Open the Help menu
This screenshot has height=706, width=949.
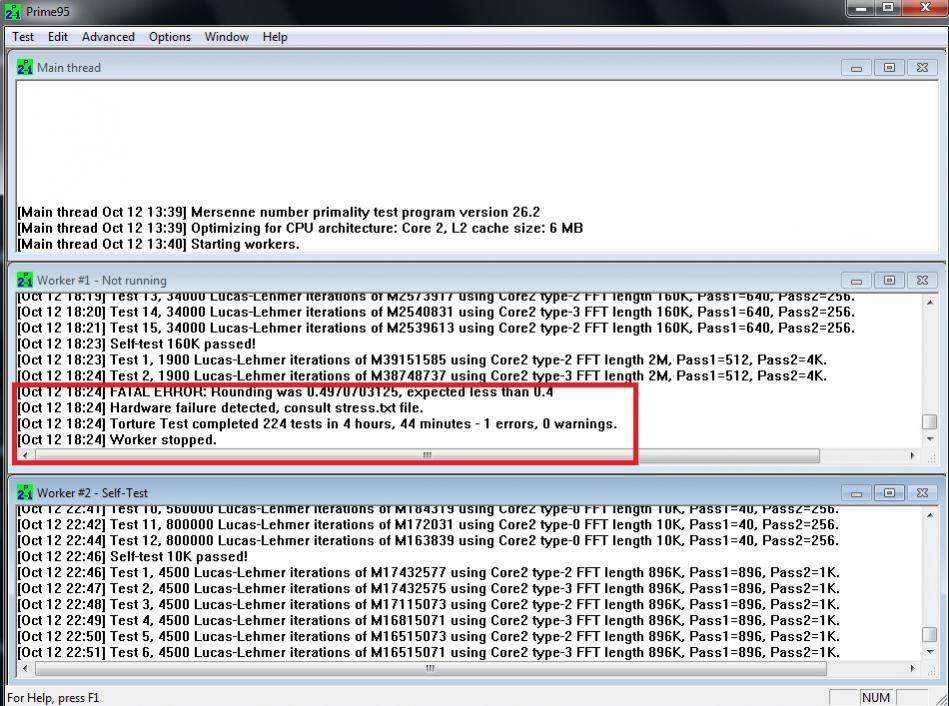[275, 37]
